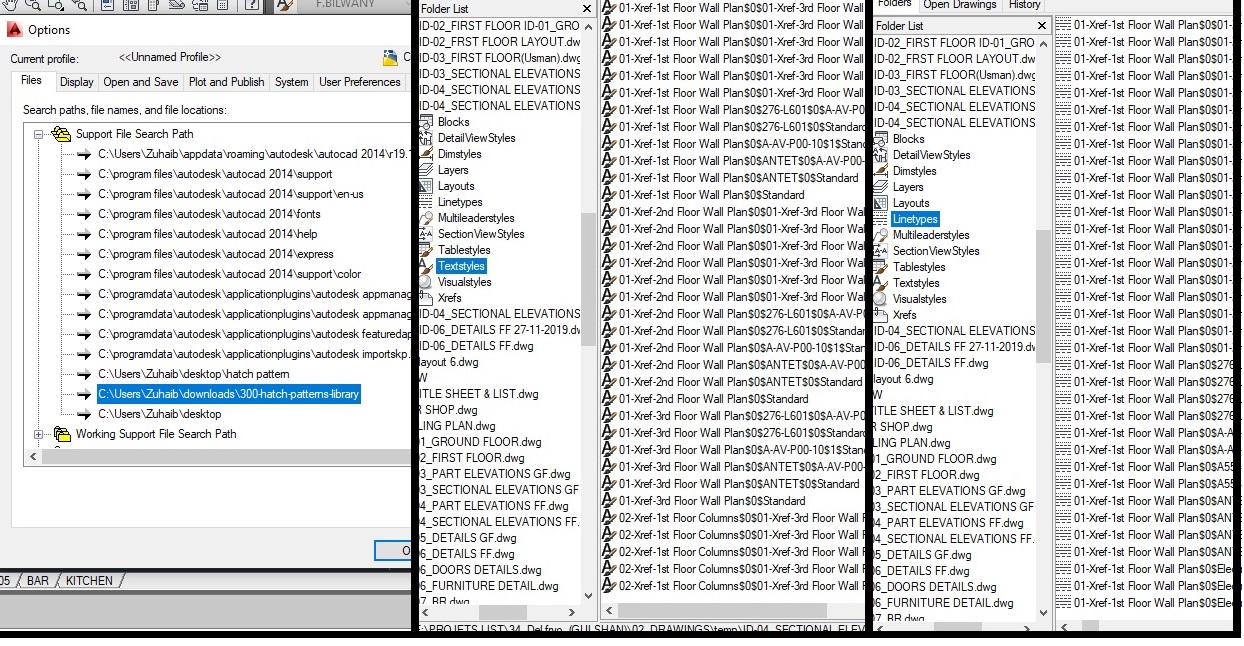Click the left arrow of Options horizontal scrollbar
1244x646 pixels.
click(x=32, y=456)
